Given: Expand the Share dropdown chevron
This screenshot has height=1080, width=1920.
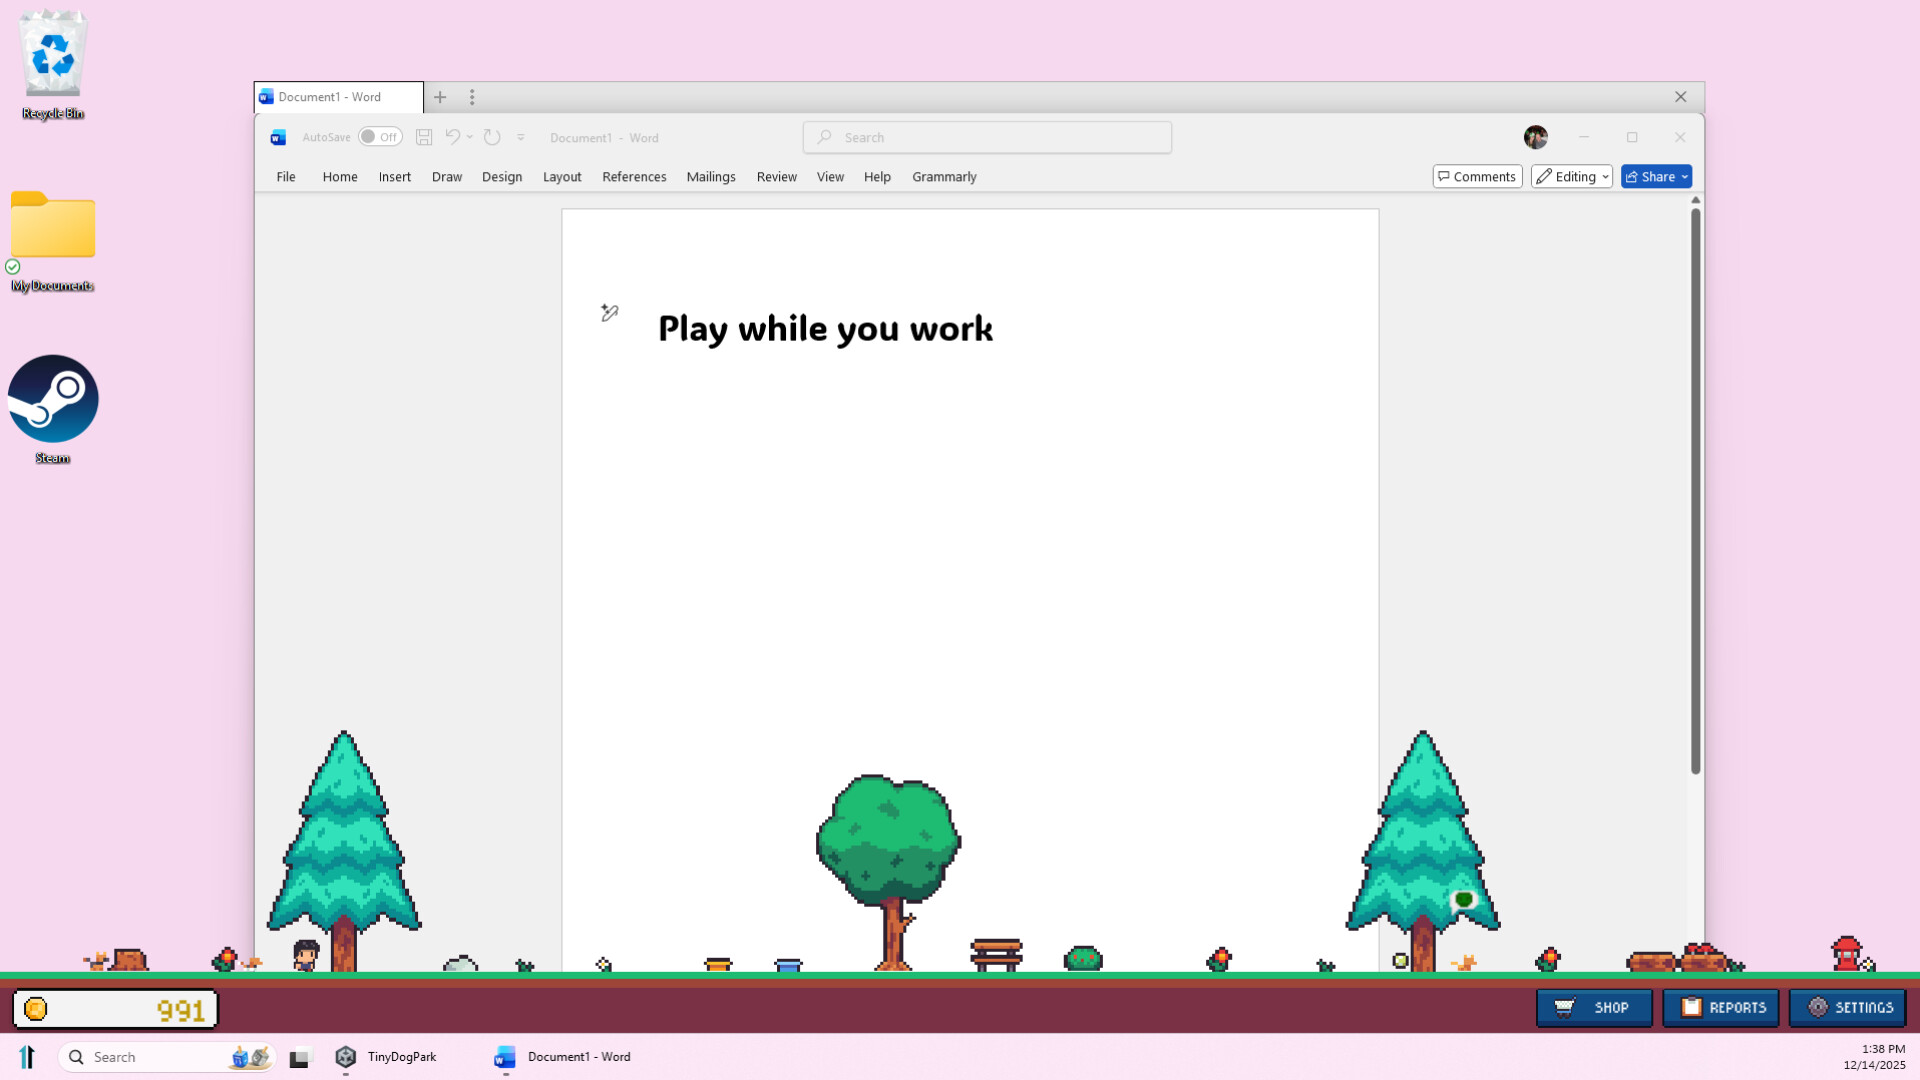Looking at the screenshot, I should tap(1685, 176).
